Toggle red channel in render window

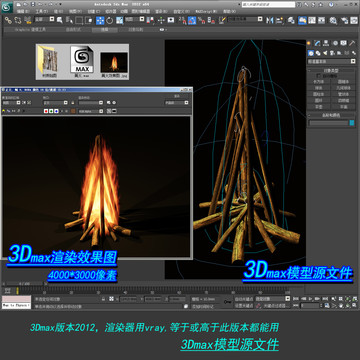coord(46,111)
